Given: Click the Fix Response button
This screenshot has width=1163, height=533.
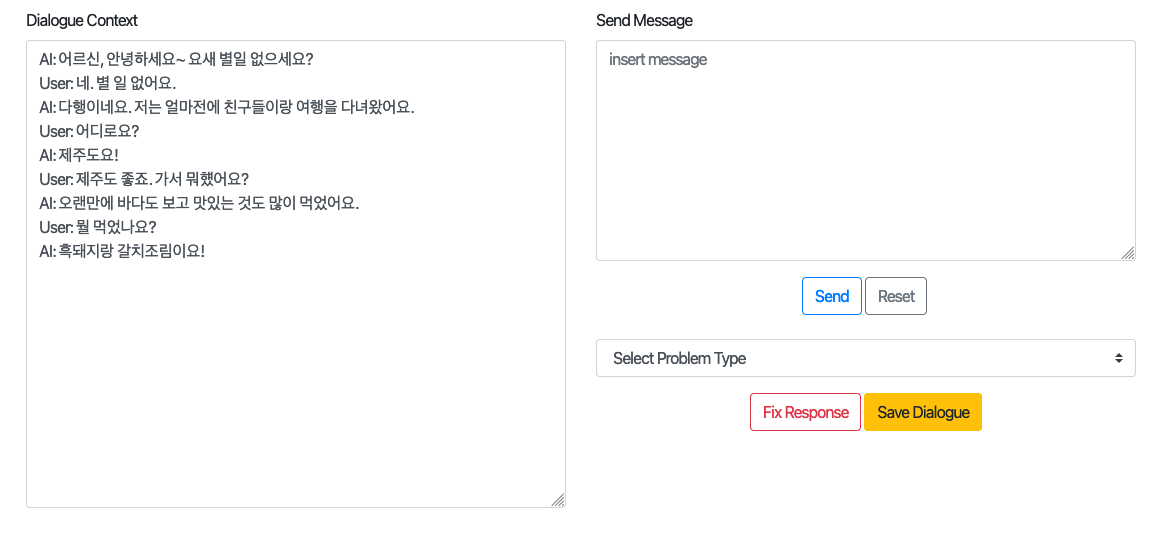Looking at the screenshot, I should pos(805,412).
